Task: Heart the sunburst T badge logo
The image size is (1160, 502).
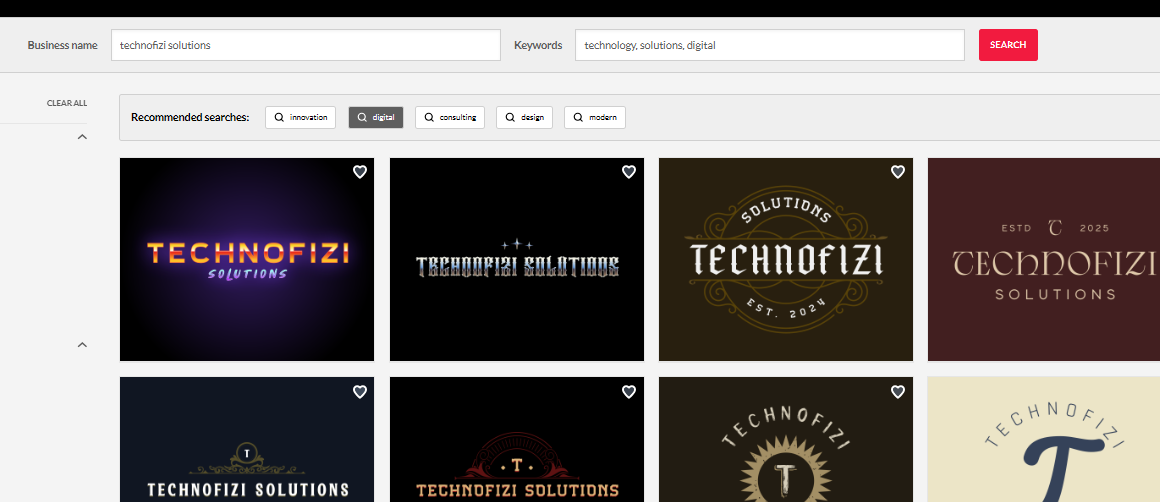Action: pyautogui.click(x=898, y=392)
